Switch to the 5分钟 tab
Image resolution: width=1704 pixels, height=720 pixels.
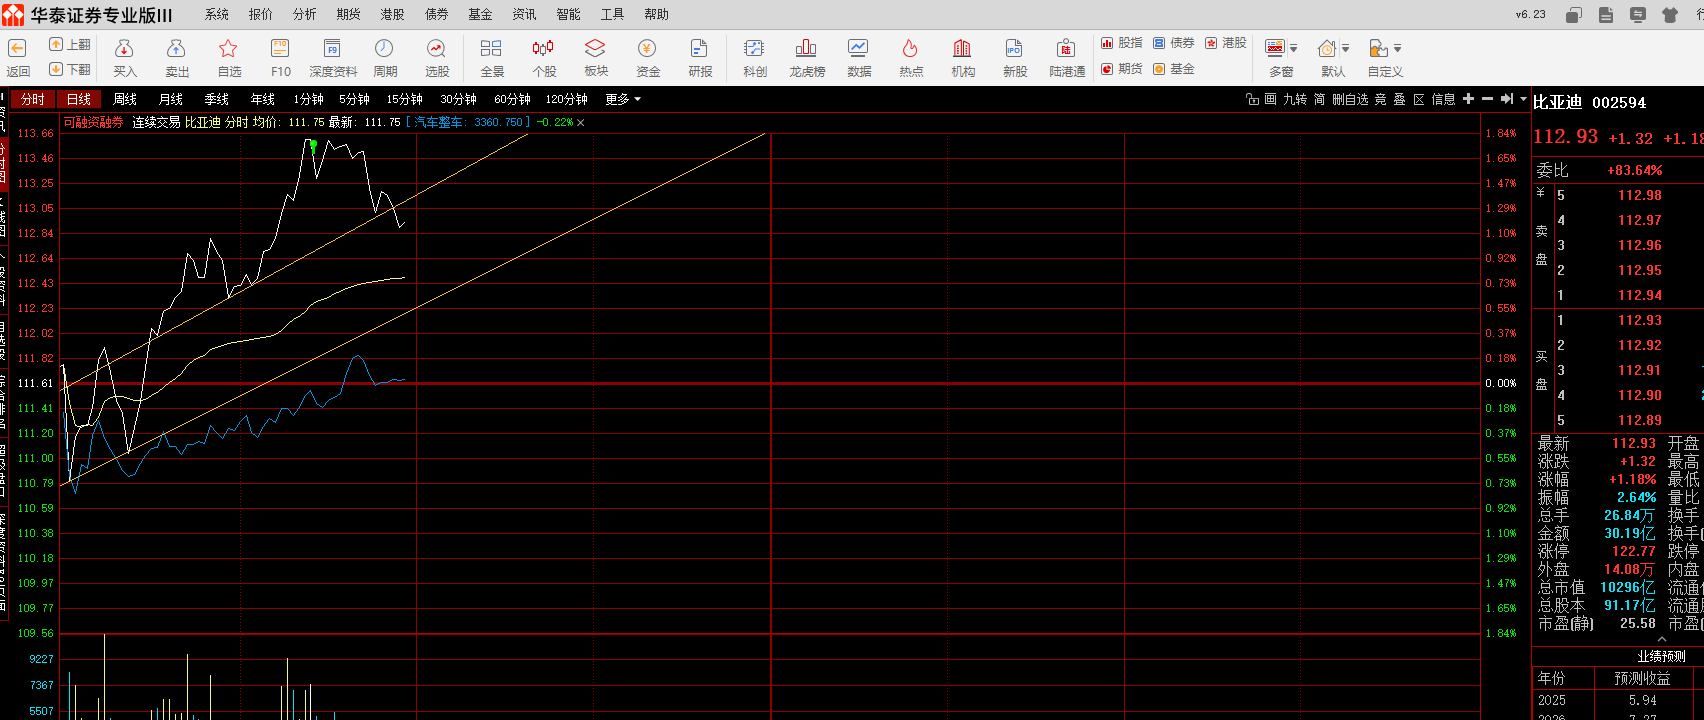pyautogui.click(x=354, y=99)
